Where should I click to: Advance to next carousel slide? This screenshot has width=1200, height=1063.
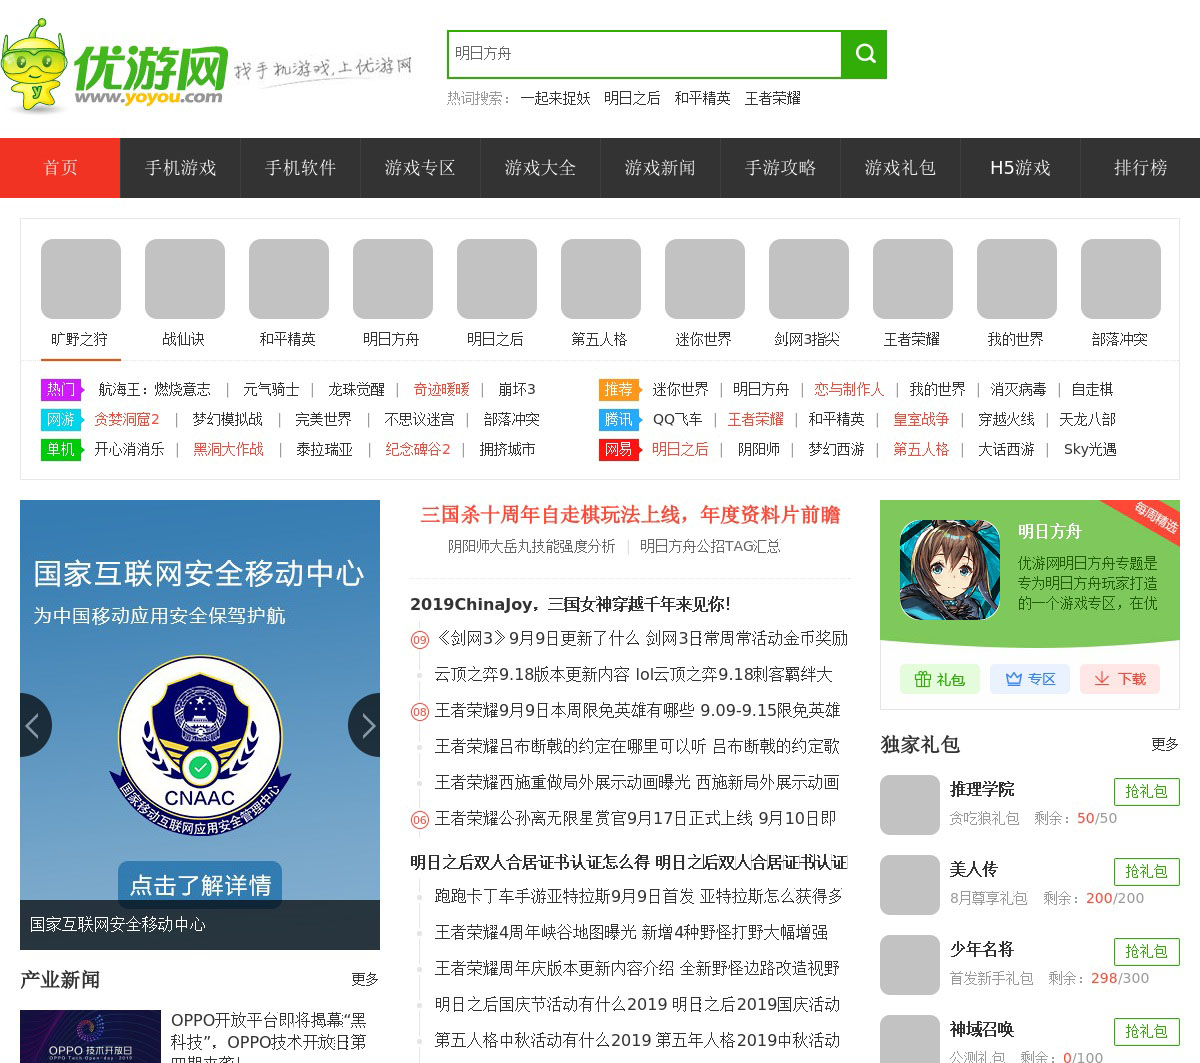pyautogui.click(x=366, y=725)
